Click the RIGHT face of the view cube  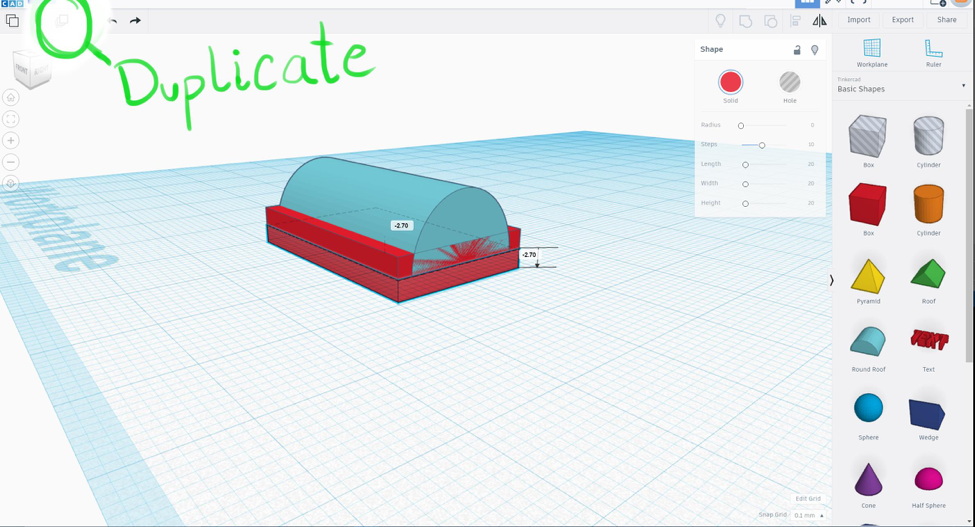pos(41,71)
